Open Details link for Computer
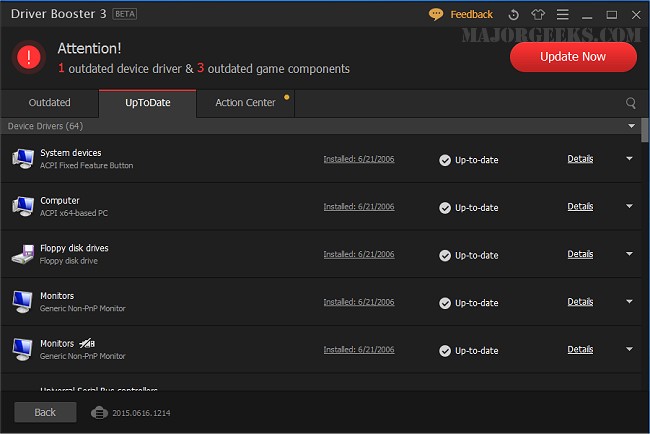Viewport: 650px width, 434px height. pos(580,206)
